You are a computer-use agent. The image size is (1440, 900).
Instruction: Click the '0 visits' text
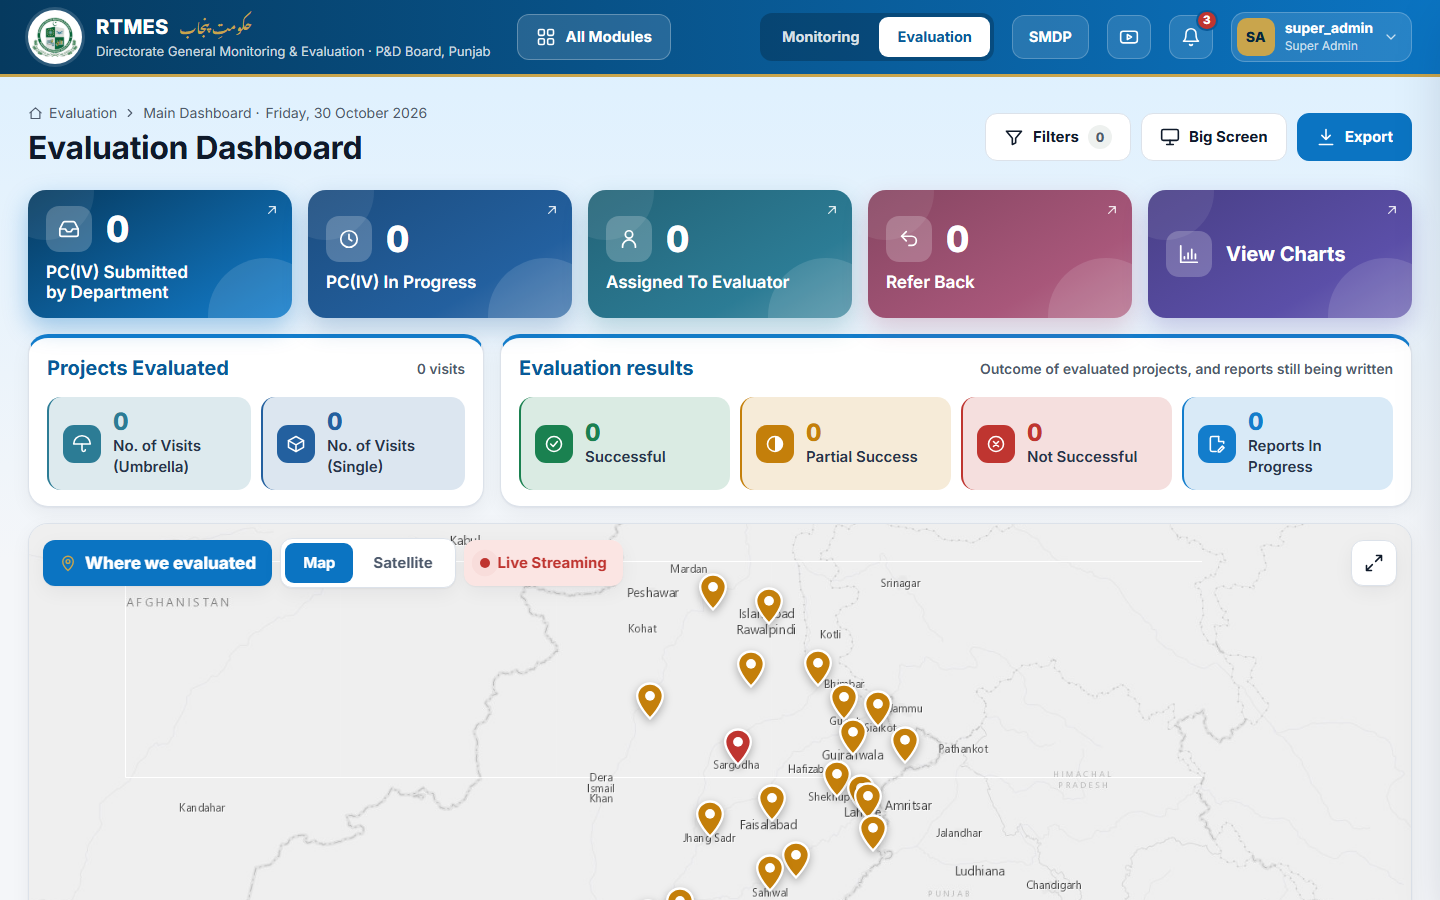click(x=441, y=369)
